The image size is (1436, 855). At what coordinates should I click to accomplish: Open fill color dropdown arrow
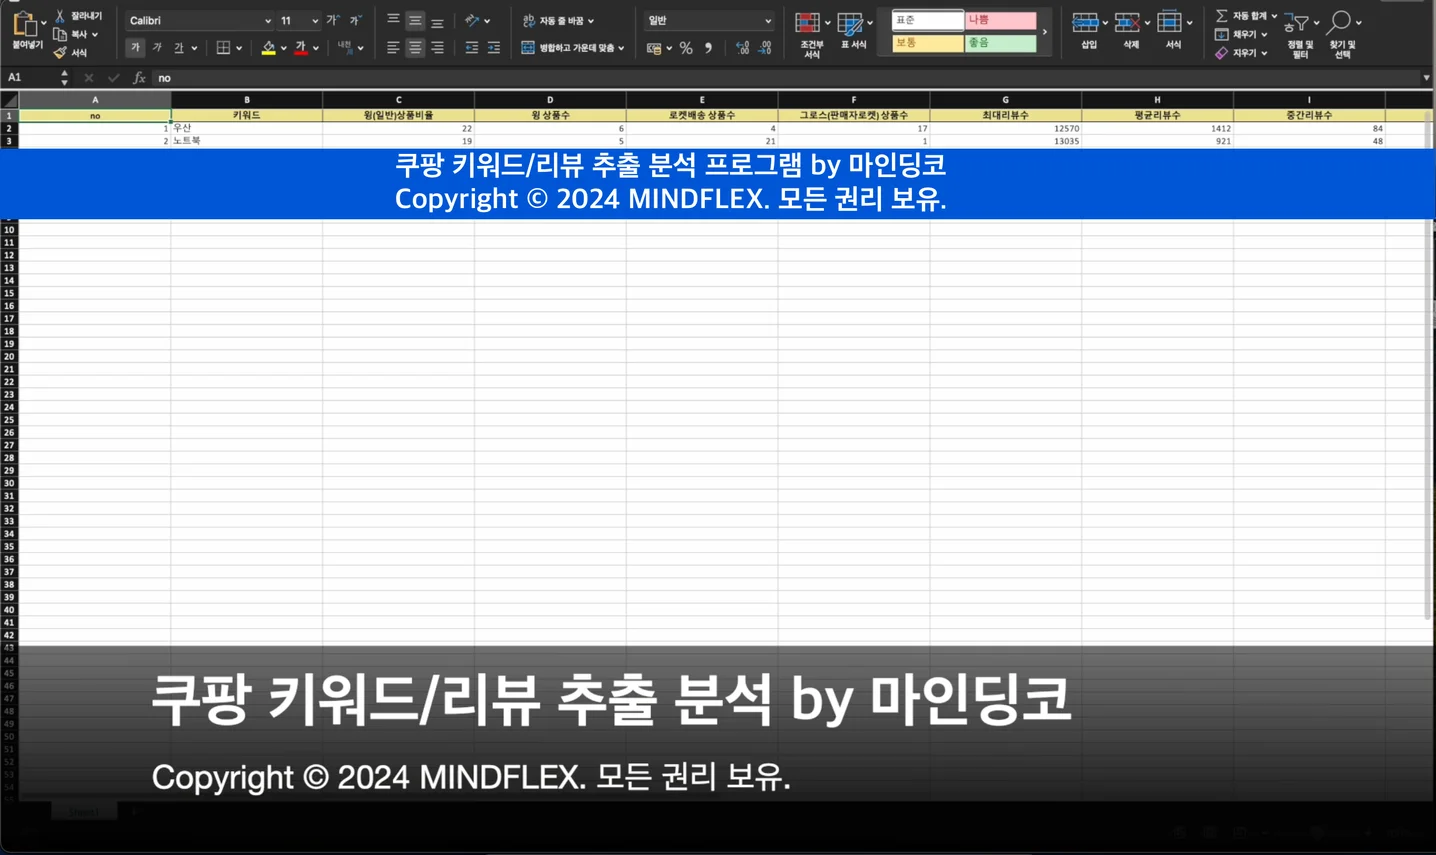pos(284,48)
